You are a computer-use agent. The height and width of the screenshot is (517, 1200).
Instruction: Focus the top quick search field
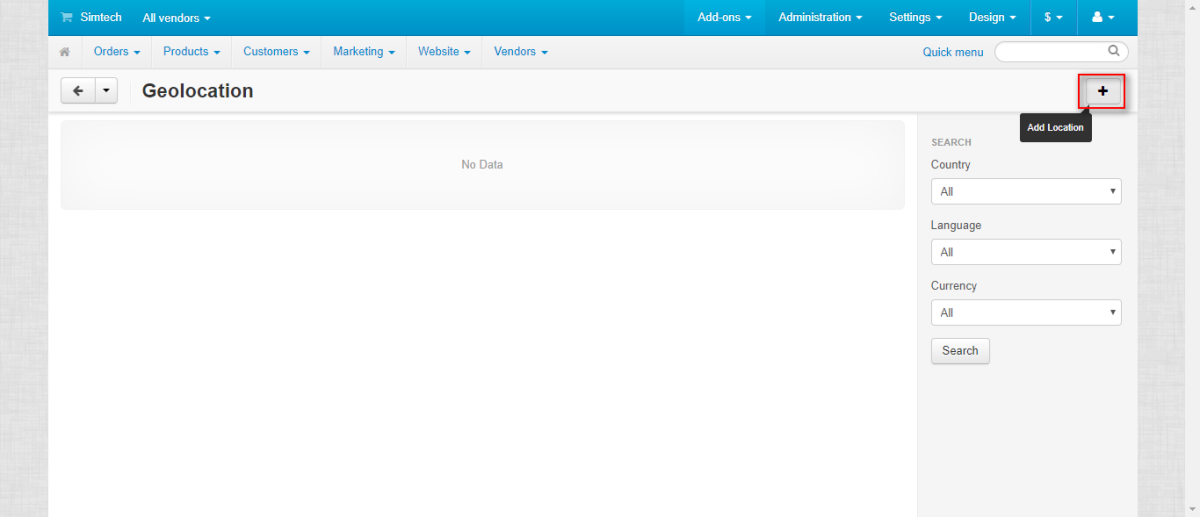(1061, 52)
